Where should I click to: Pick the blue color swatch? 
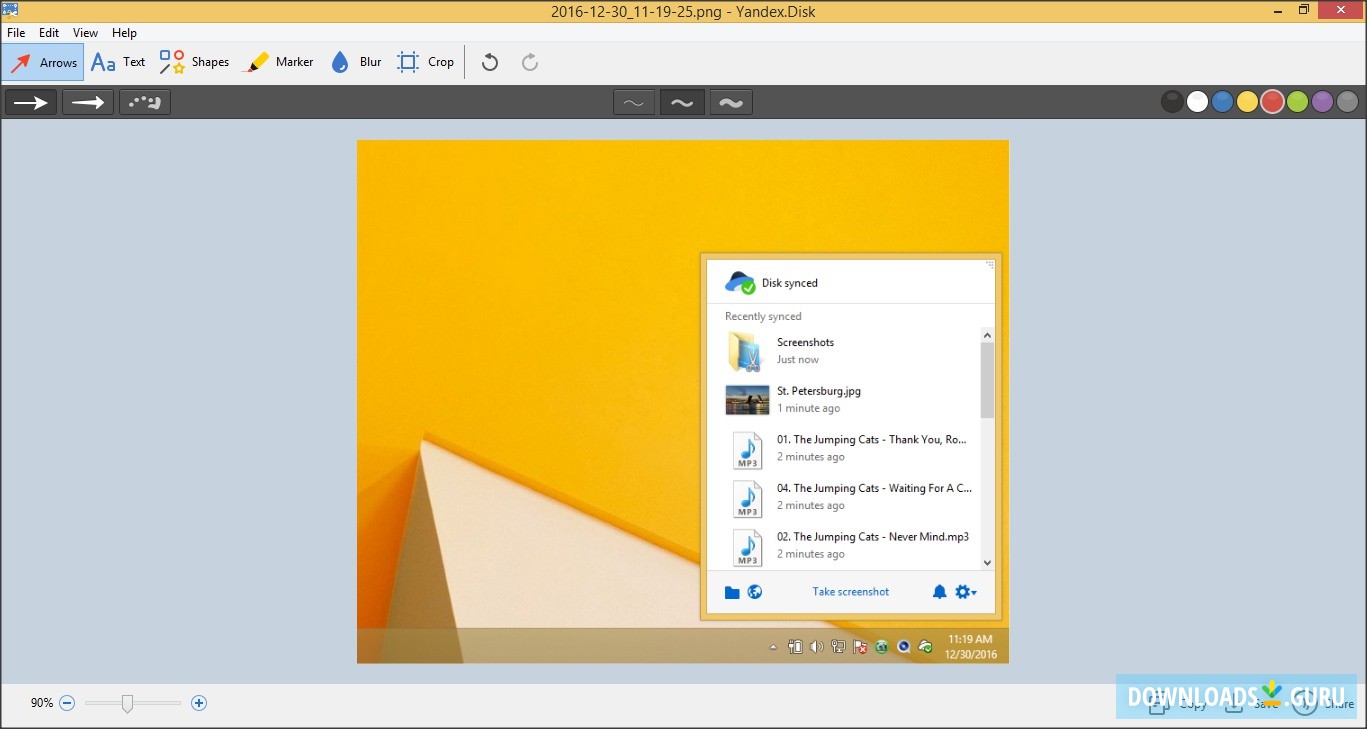tap(1222, 102)
